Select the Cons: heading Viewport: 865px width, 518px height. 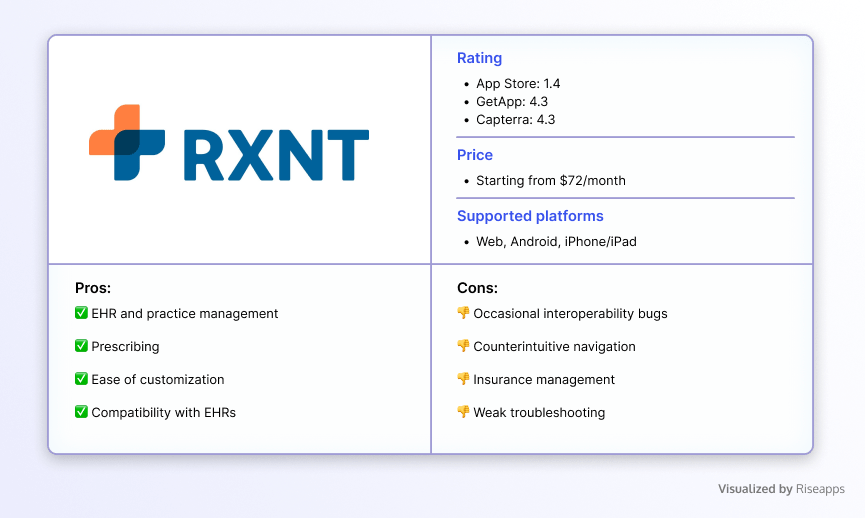477,288
